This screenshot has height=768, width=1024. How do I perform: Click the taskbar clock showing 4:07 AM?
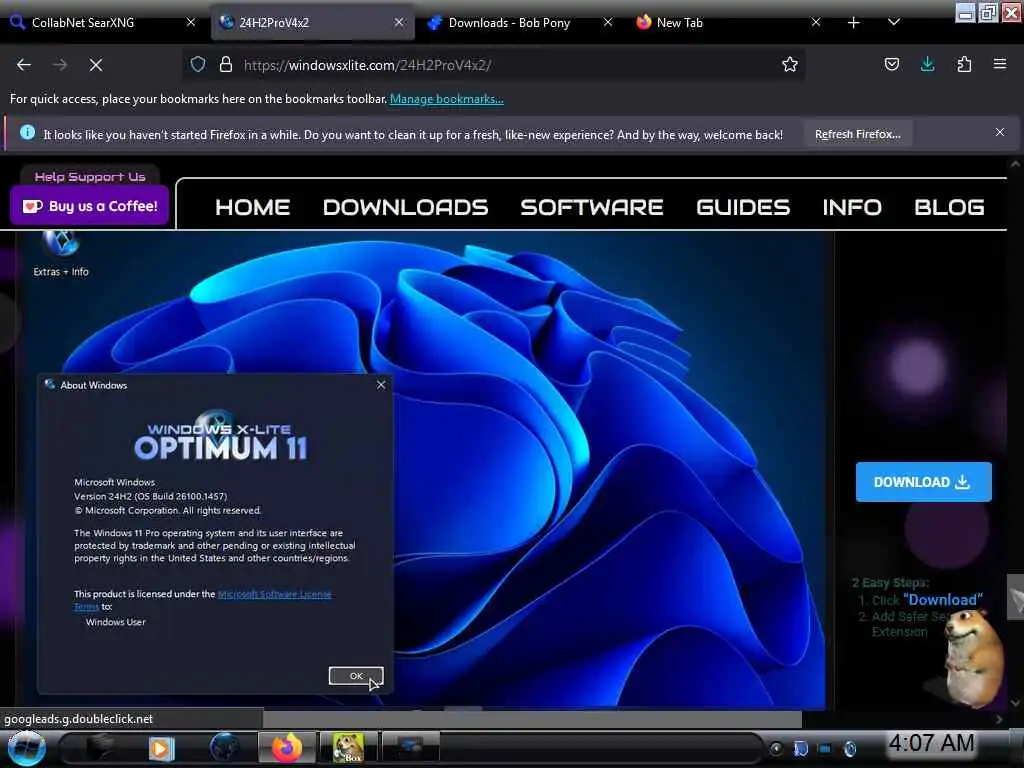click(x=931, y=743)
